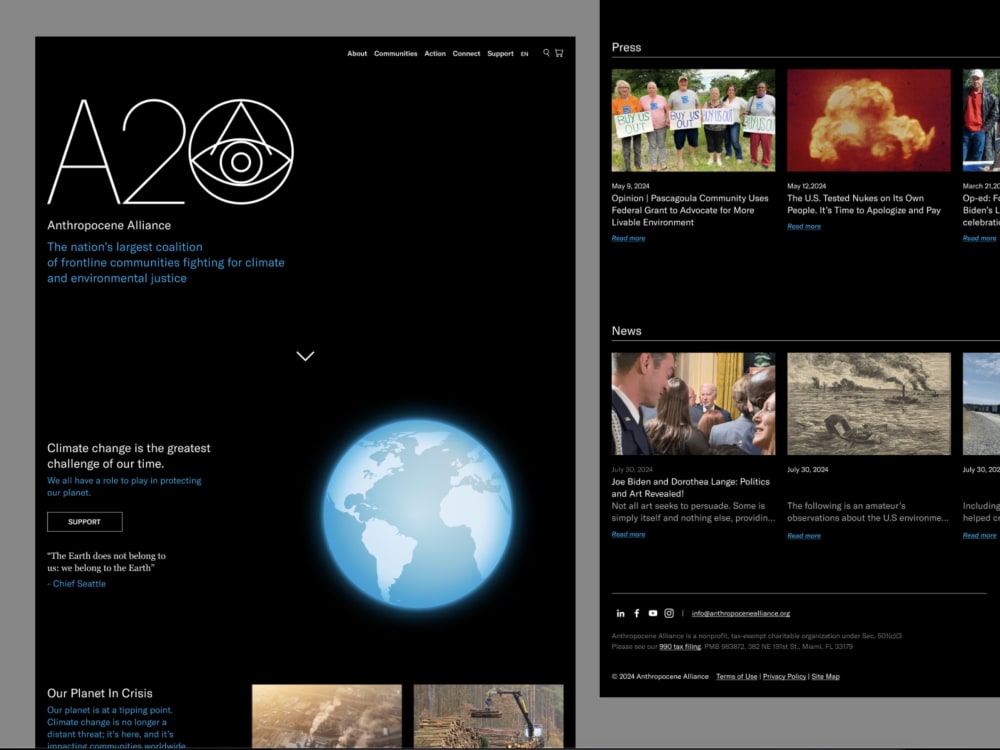Open the Action menu item
The image size is (1000, 750).
[x=435, y=54]
